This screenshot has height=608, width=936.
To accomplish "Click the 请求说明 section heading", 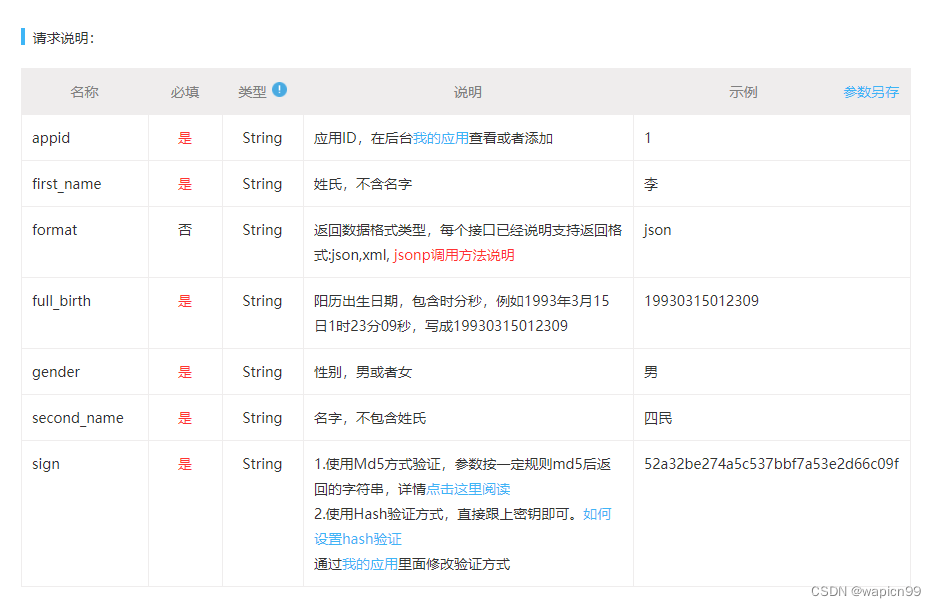I will pyautogui.click(x=63, y=38).
